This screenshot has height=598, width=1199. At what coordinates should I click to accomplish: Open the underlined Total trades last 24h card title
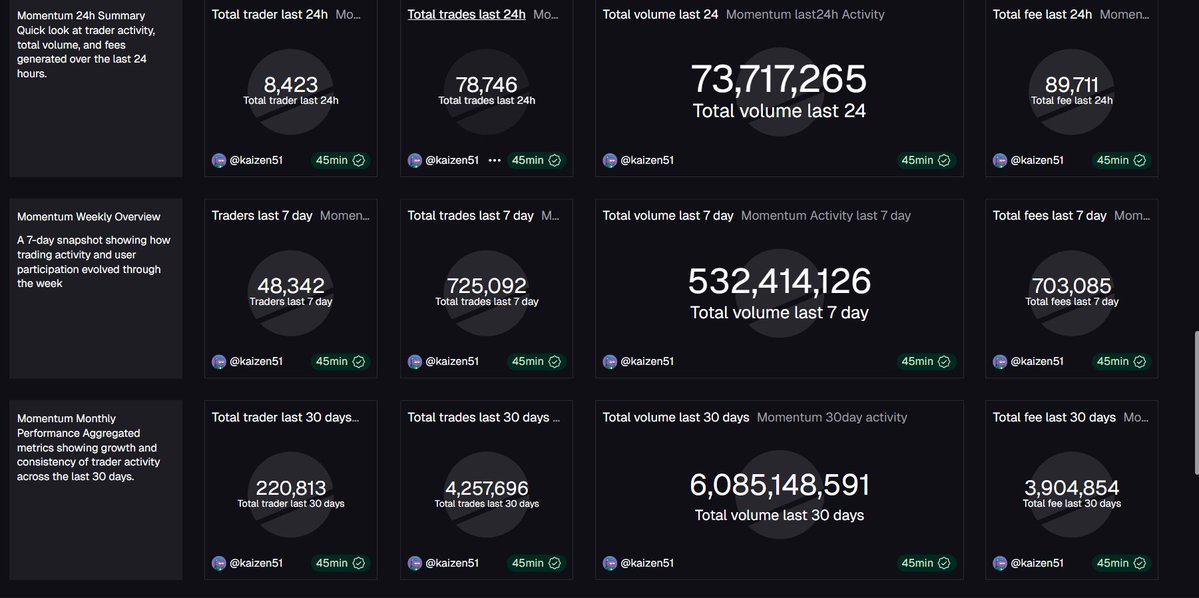pos(466,15)
